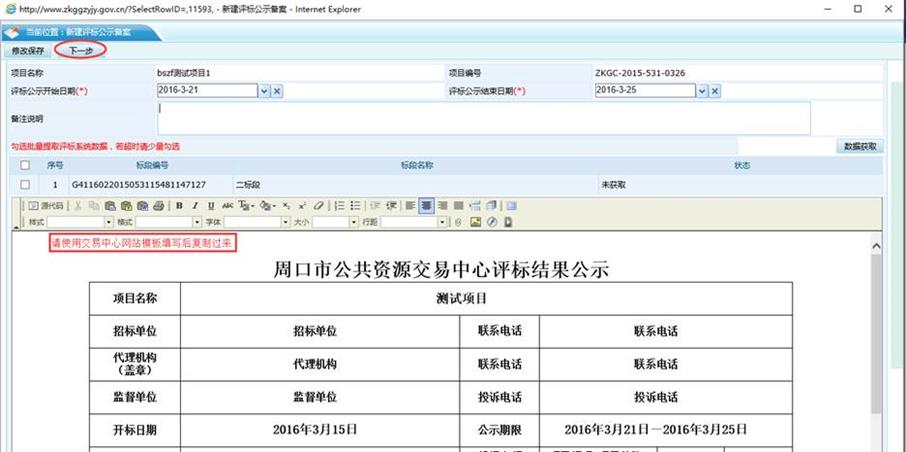The height and width of the screenshot is (452, 906).
Task: Click the print icon in editor toolbar
Action: [x=159, y=206]
